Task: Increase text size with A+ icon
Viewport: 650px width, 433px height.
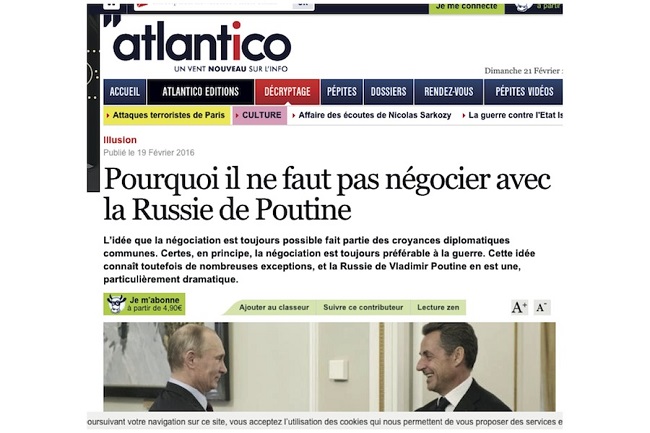Action: (x=519, y=307)
